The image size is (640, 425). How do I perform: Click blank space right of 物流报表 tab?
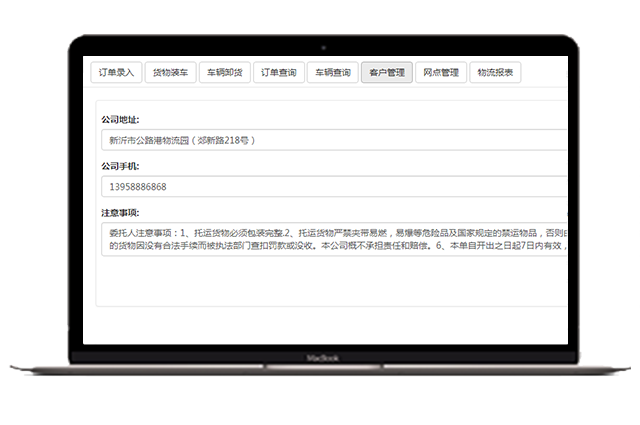pyautogui.click(x=545, y=73)
